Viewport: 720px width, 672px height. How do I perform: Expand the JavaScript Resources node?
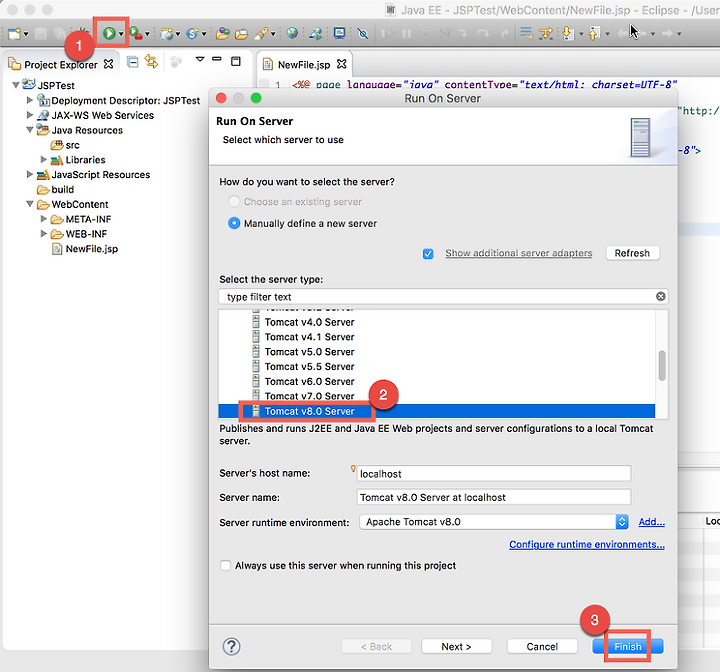(x=30, y=174)
